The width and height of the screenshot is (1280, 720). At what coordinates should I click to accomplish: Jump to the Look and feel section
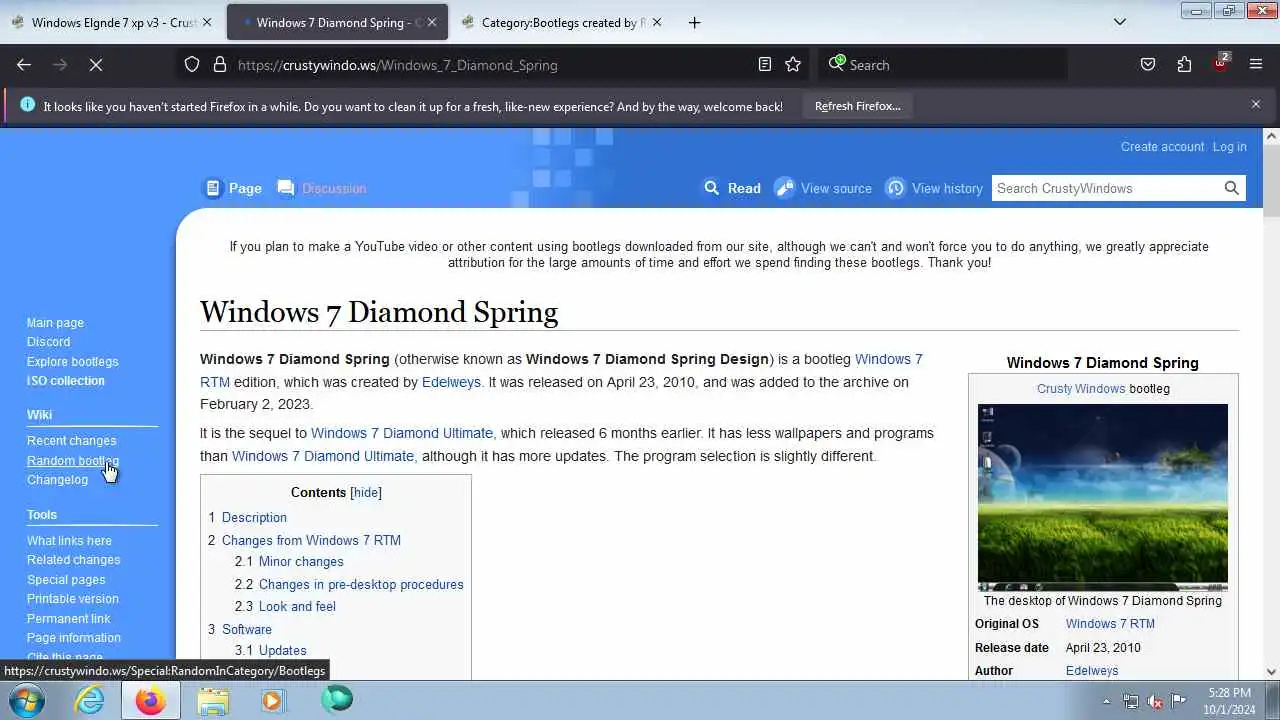pyautogui.click(x=297, y=607)
